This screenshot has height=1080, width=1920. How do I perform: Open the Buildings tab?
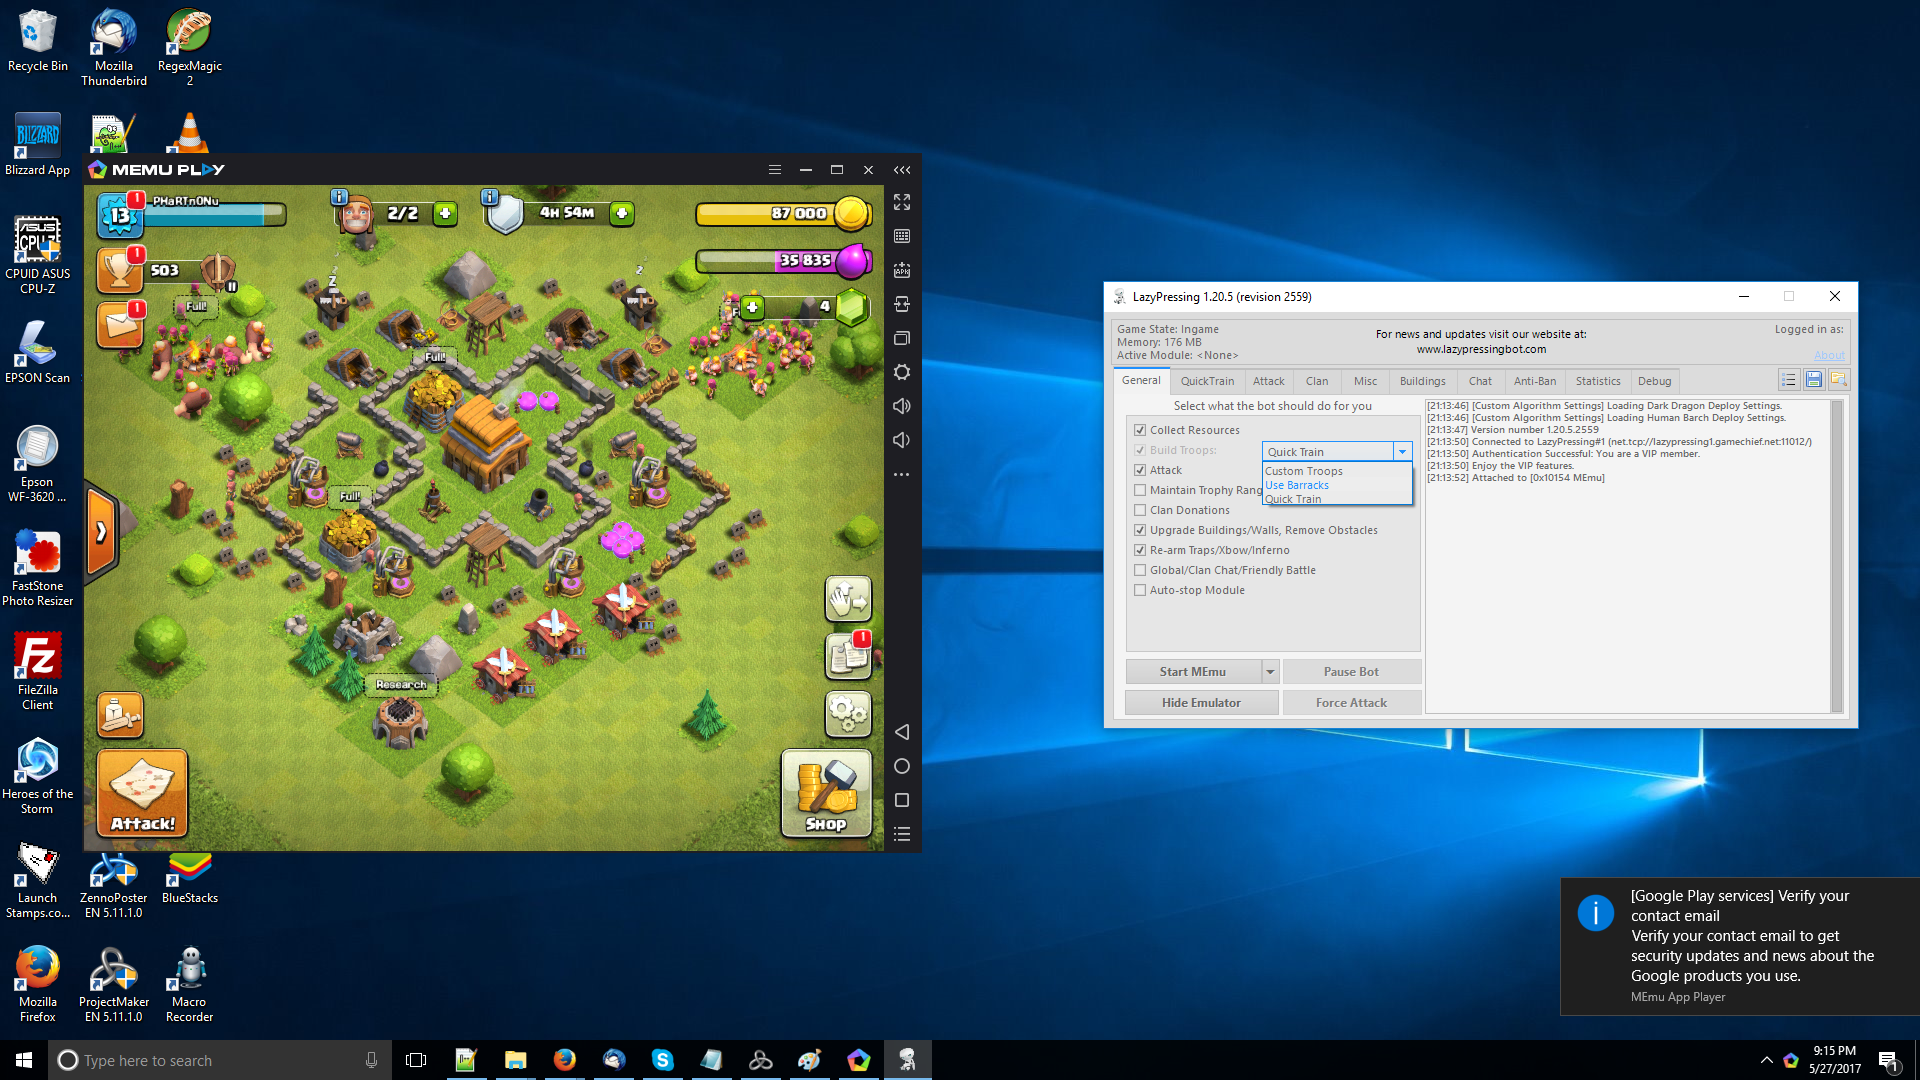click(x=1422, y=381)
